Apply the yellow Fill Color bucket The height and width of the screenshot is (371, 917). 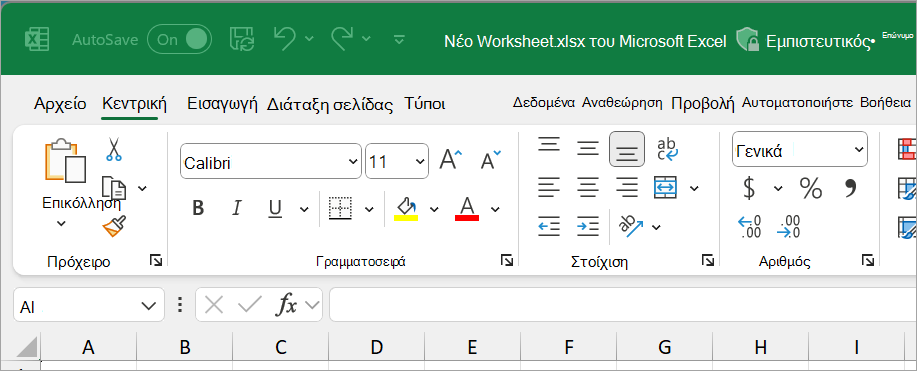(406, 208)
